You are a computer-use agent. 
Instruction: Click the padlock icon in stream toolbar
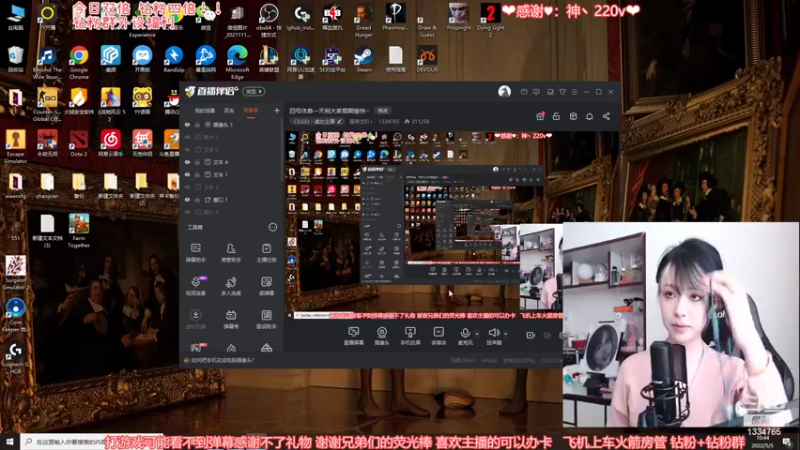pos(556,116)
